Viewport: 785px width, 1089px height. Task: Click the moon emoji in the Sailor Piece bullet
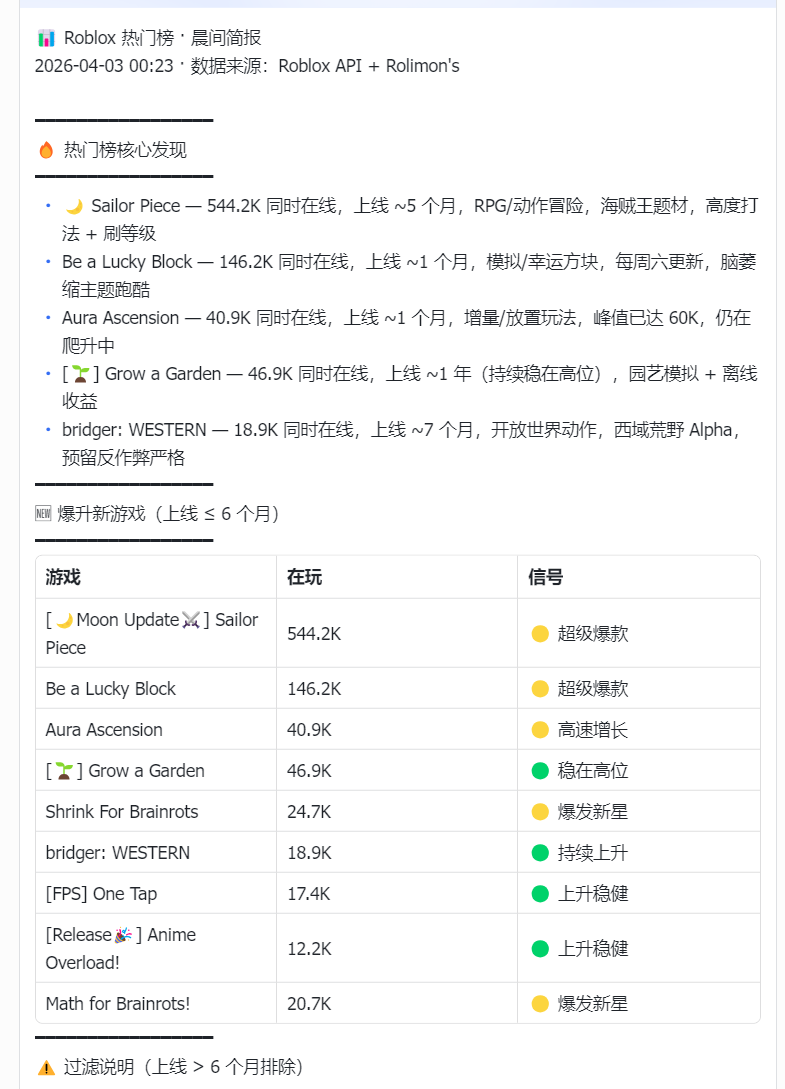(x=74, y=206)
